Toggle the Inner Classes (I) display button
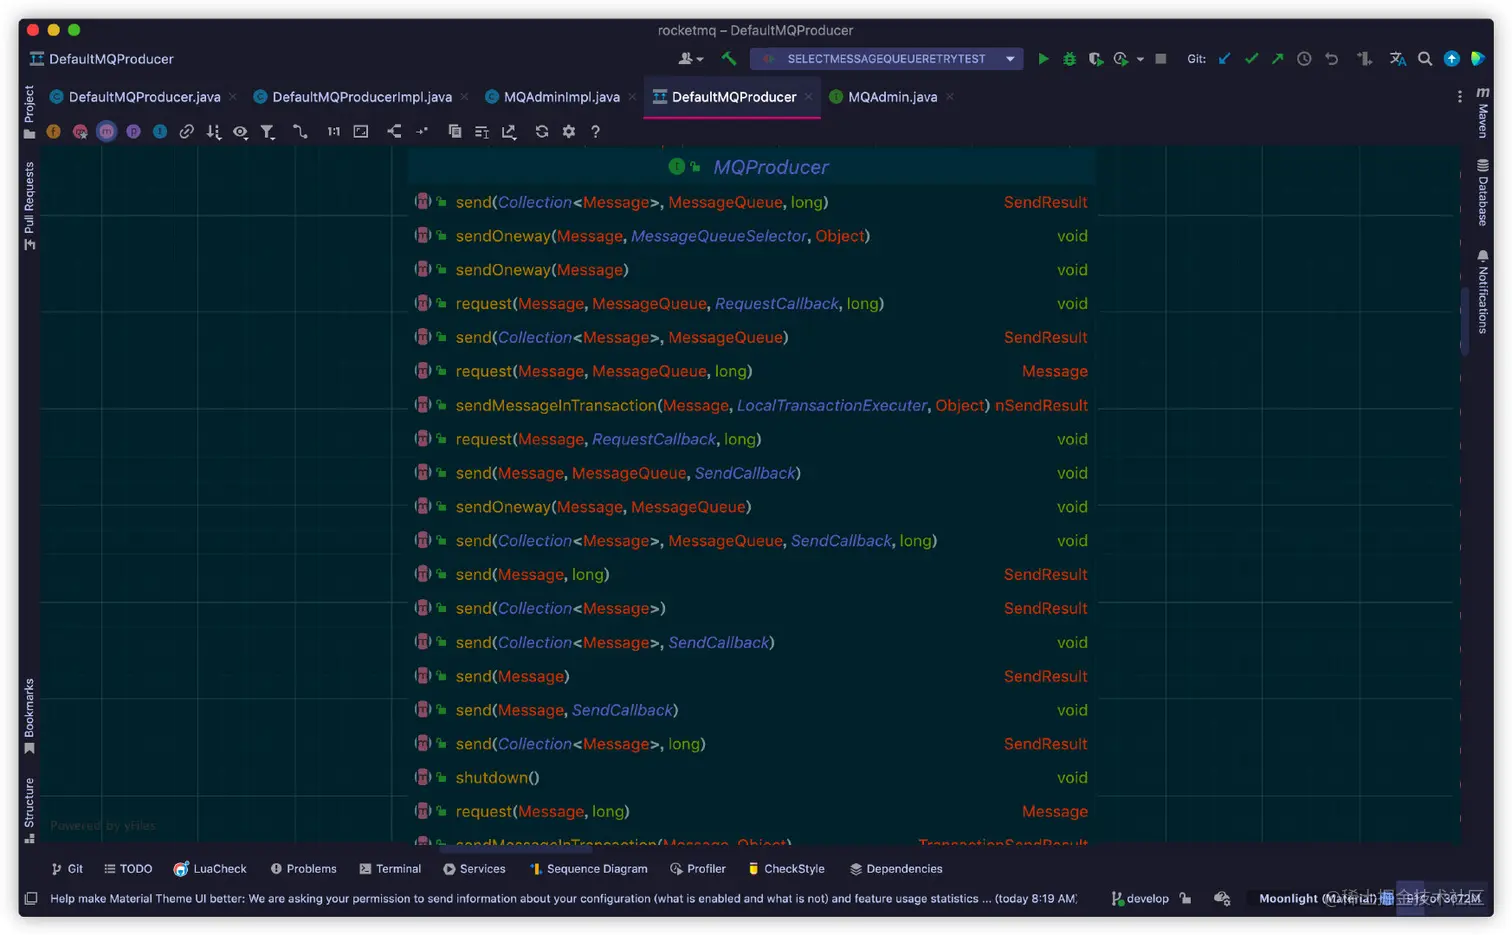Viewport: 1512px width, 935px height. click(x=160, y=131)
